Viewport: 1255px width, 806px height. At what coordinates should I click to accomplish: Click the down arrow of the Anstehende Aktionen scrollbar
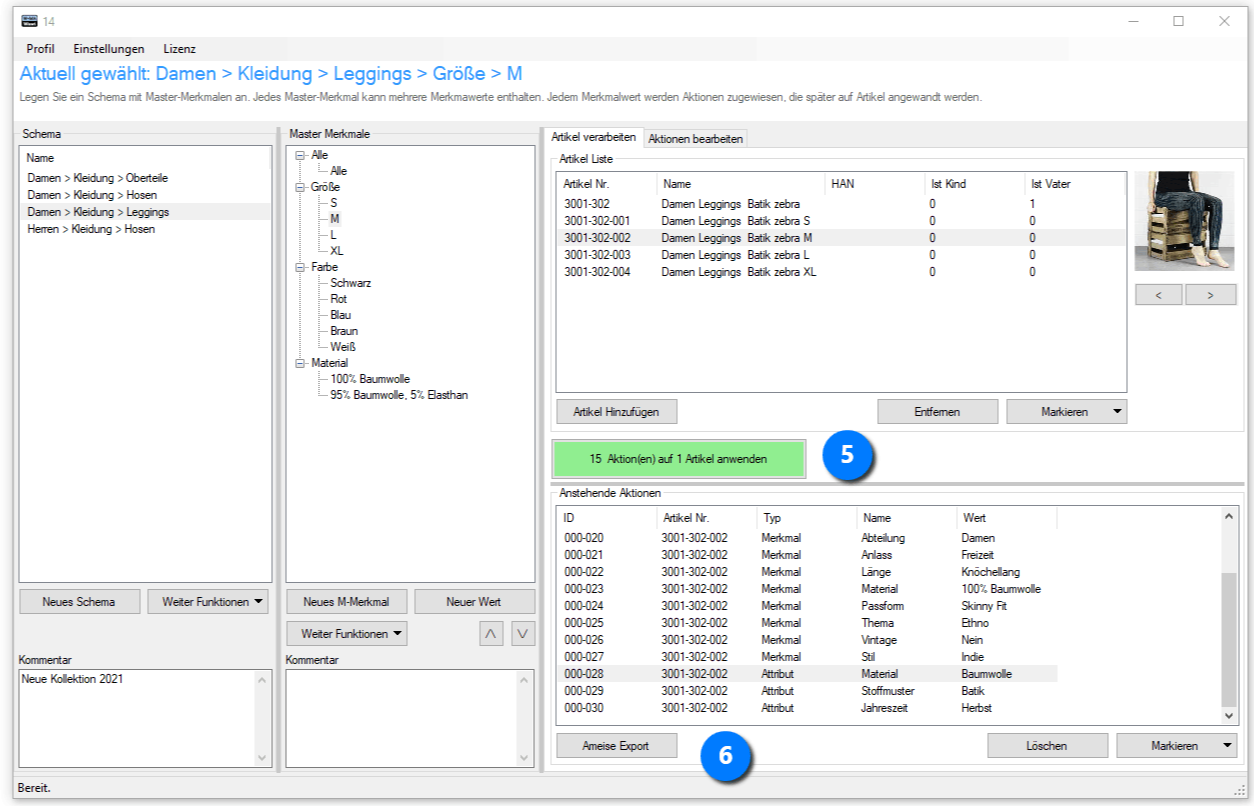click(1230, 716)
